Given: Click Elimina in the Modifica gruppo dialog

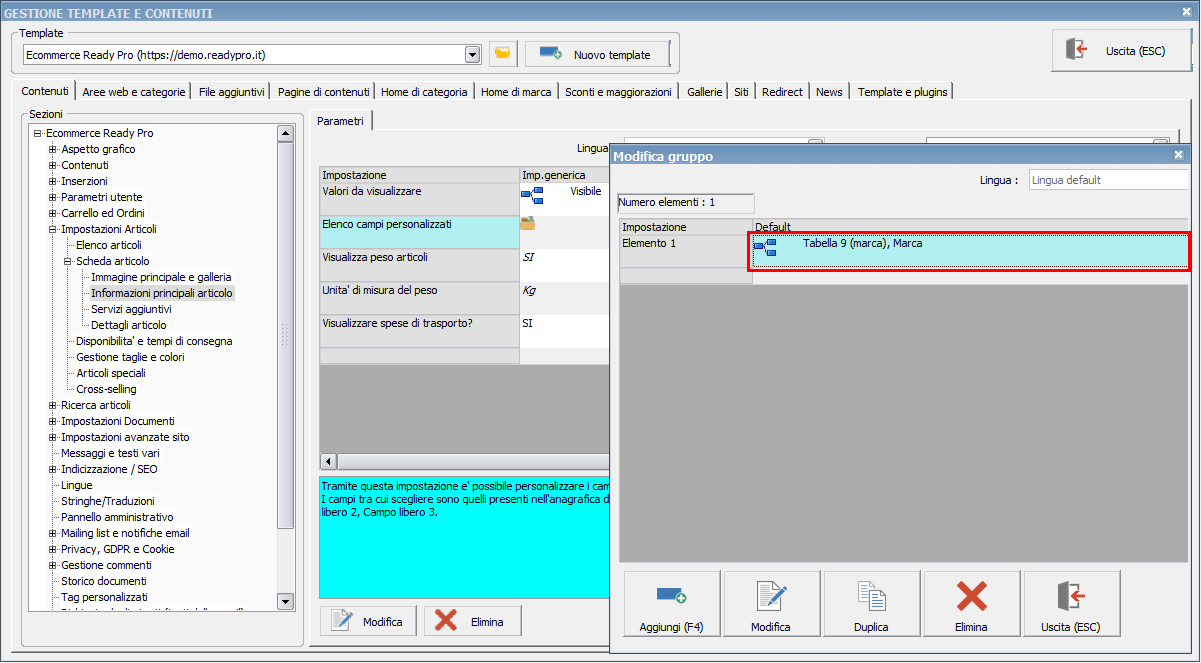Looking at the screenshot, I should (971, 604).
